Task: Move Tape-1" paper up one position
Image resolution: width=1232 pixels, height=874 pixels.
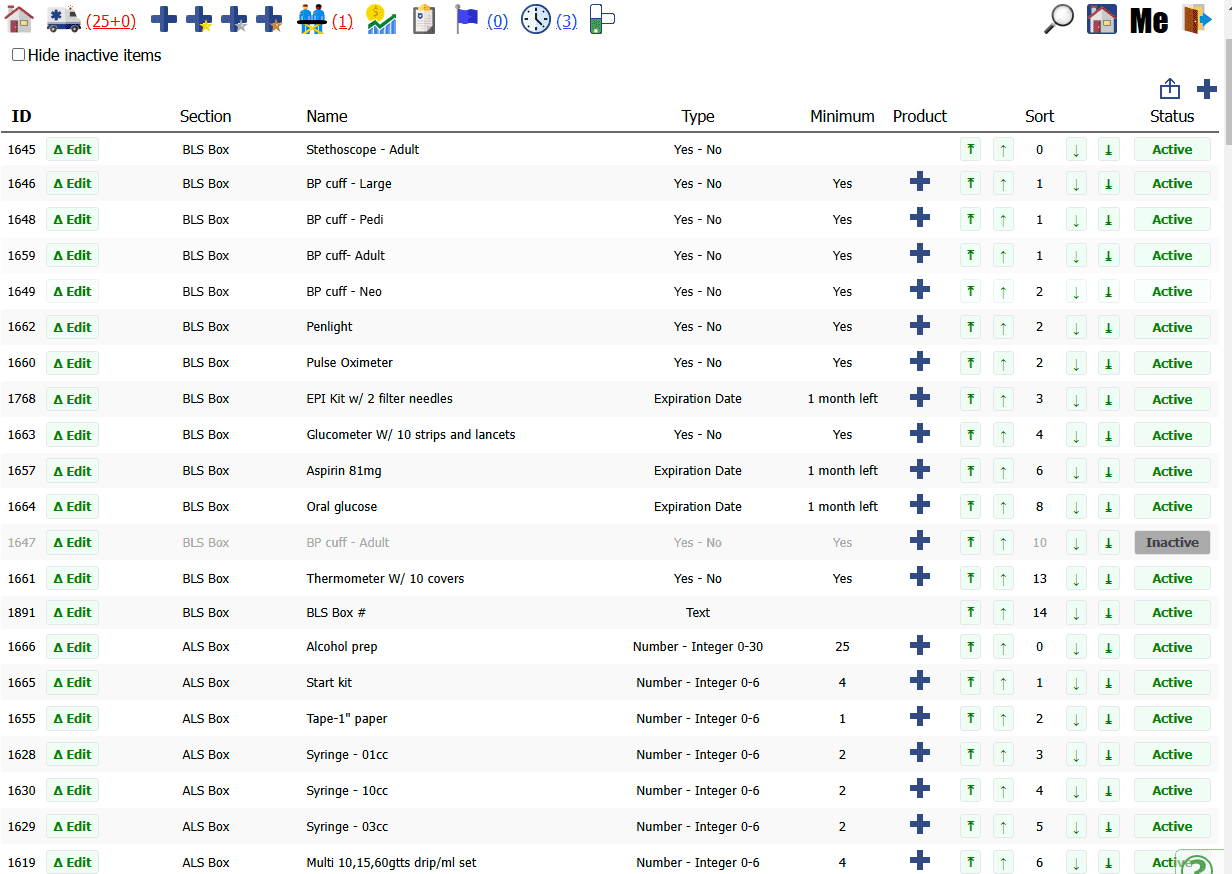Action: coord(1003,719)
